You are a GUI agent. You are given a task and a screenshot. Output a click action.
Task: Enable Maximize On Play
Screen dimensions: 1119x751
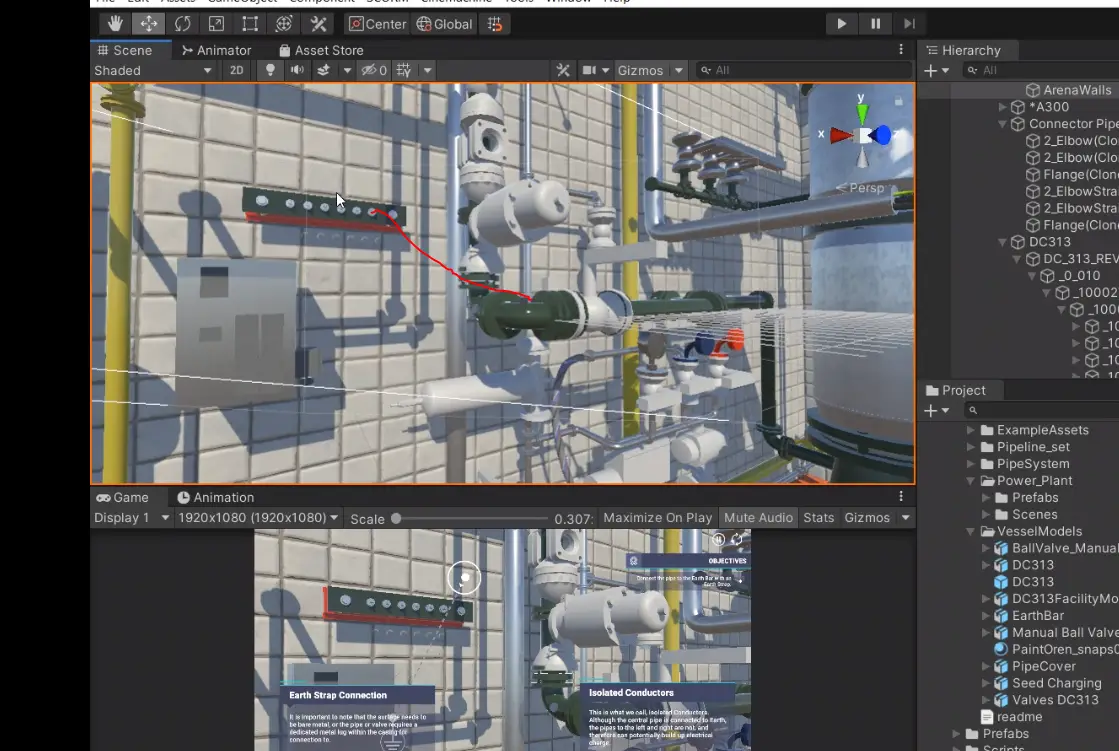657,518
